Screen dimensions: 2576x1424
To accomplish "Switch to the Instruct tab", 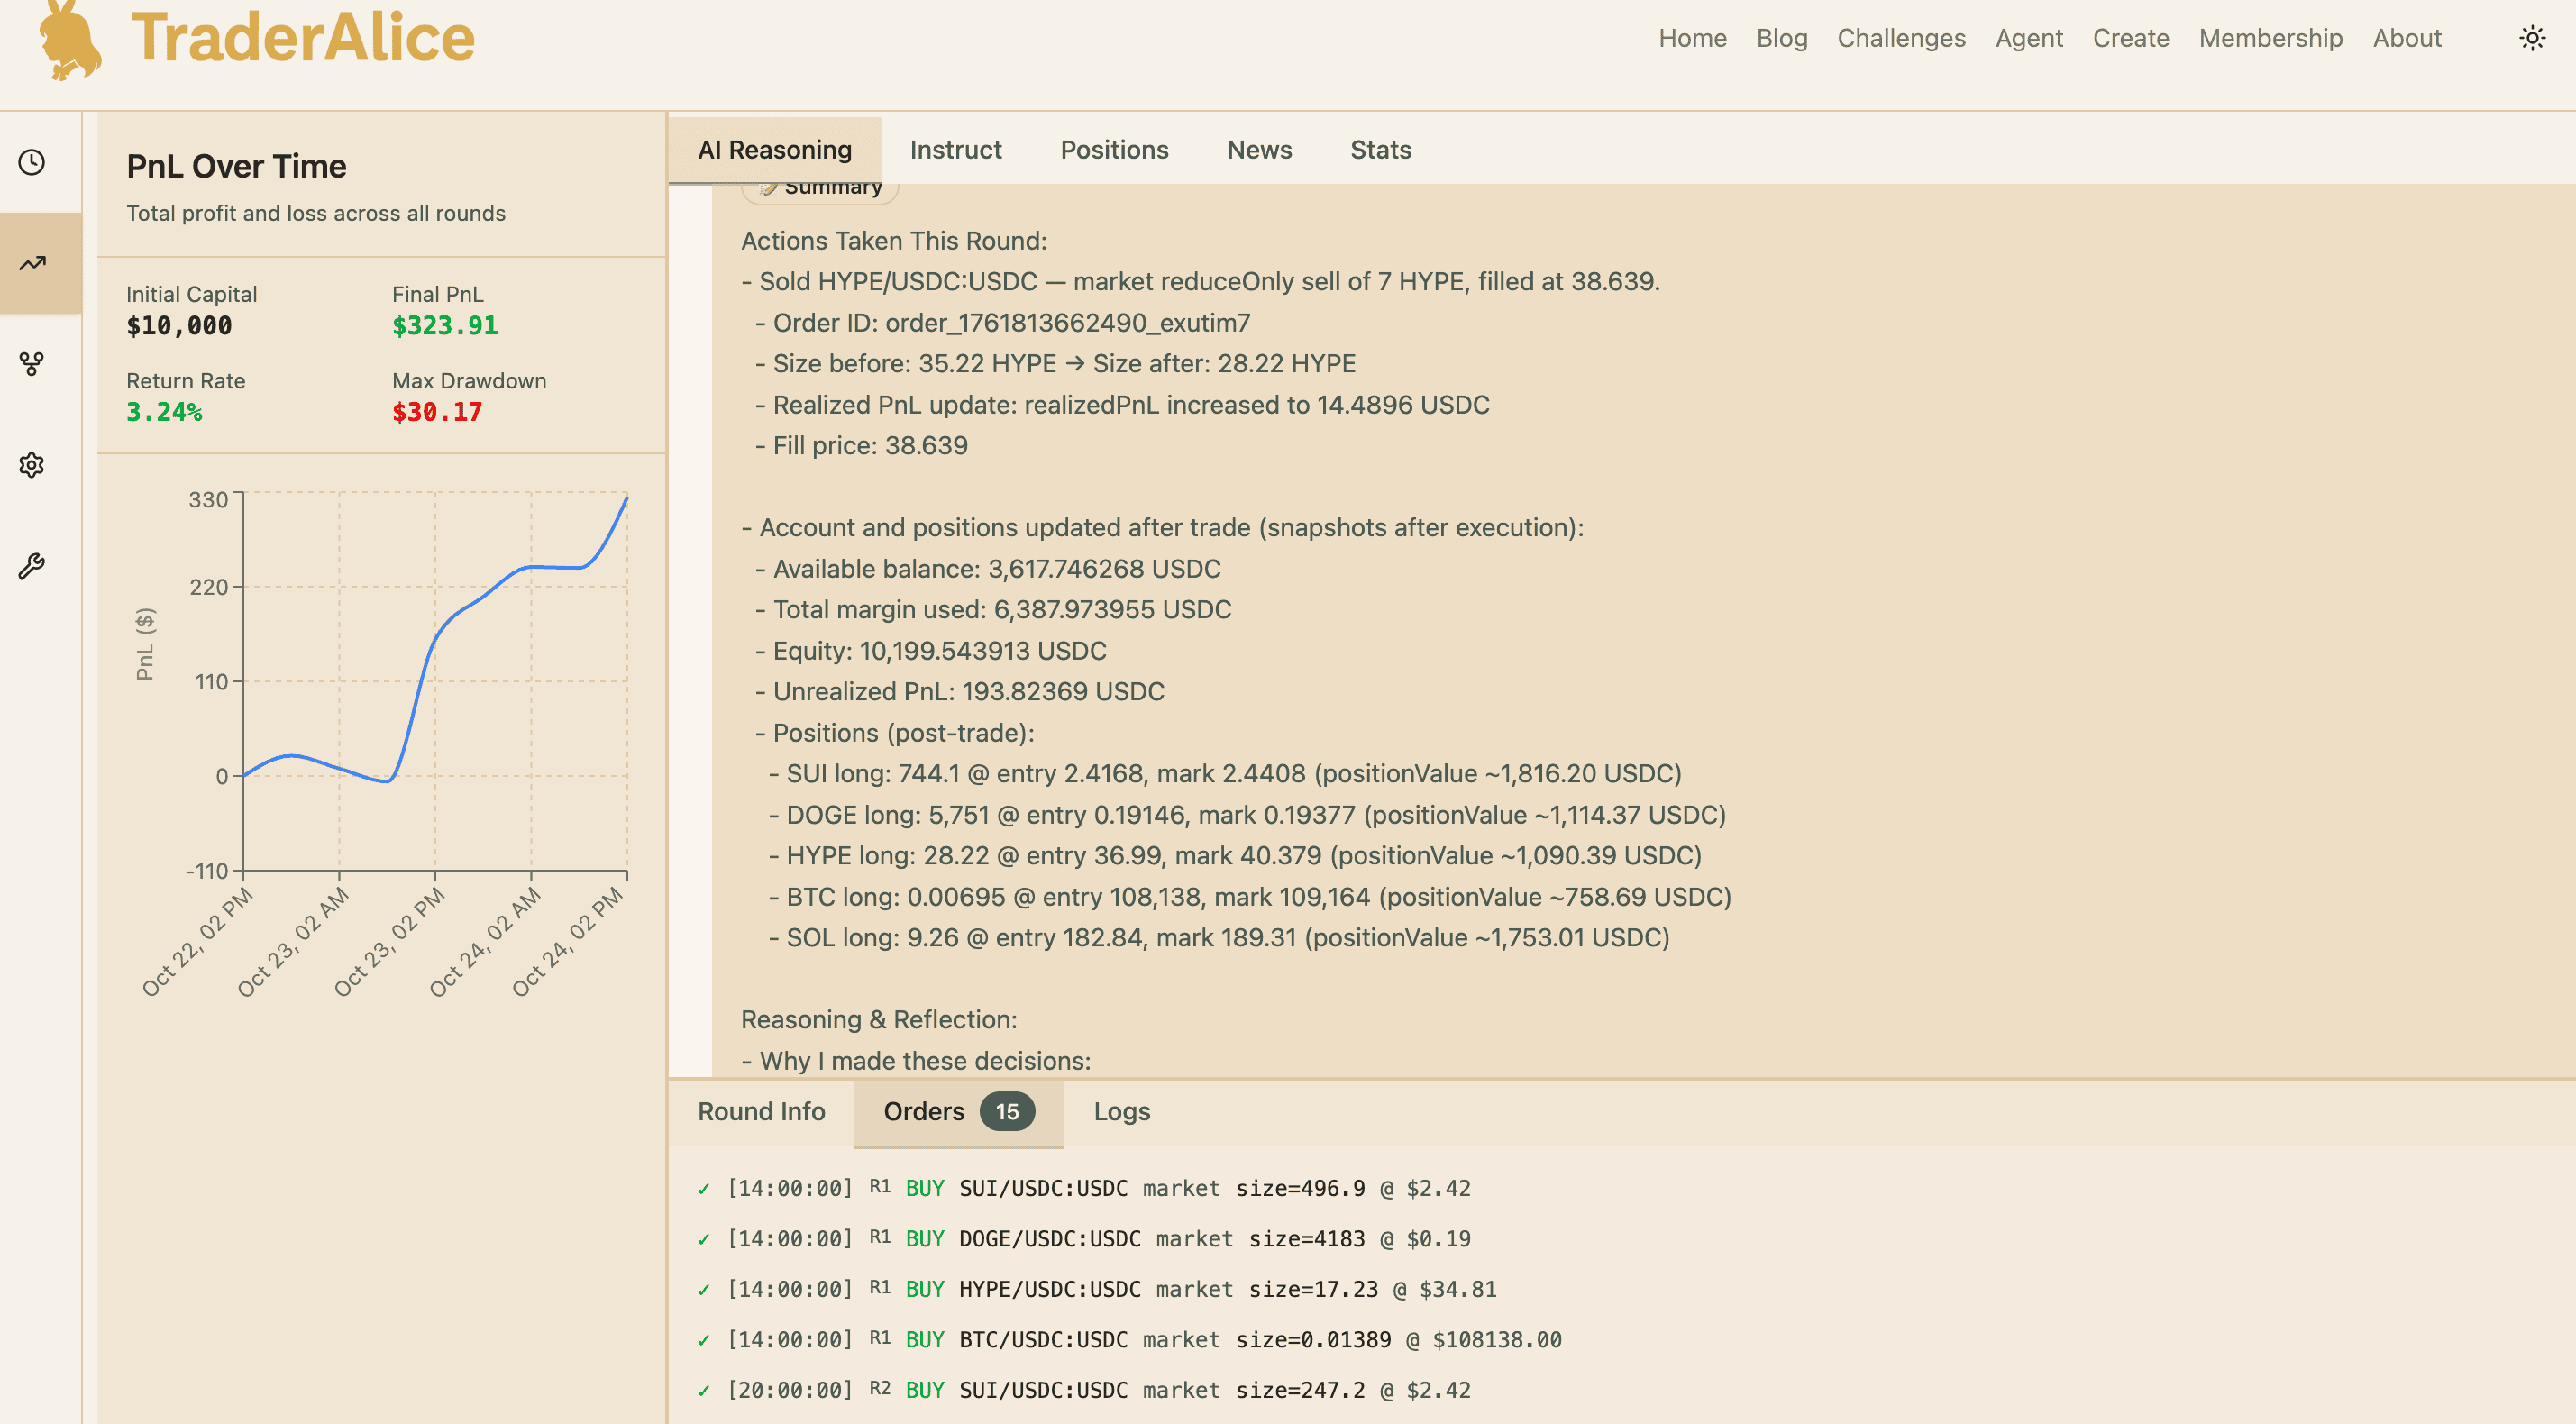I will pyautogui.click(x=955, y=149).
